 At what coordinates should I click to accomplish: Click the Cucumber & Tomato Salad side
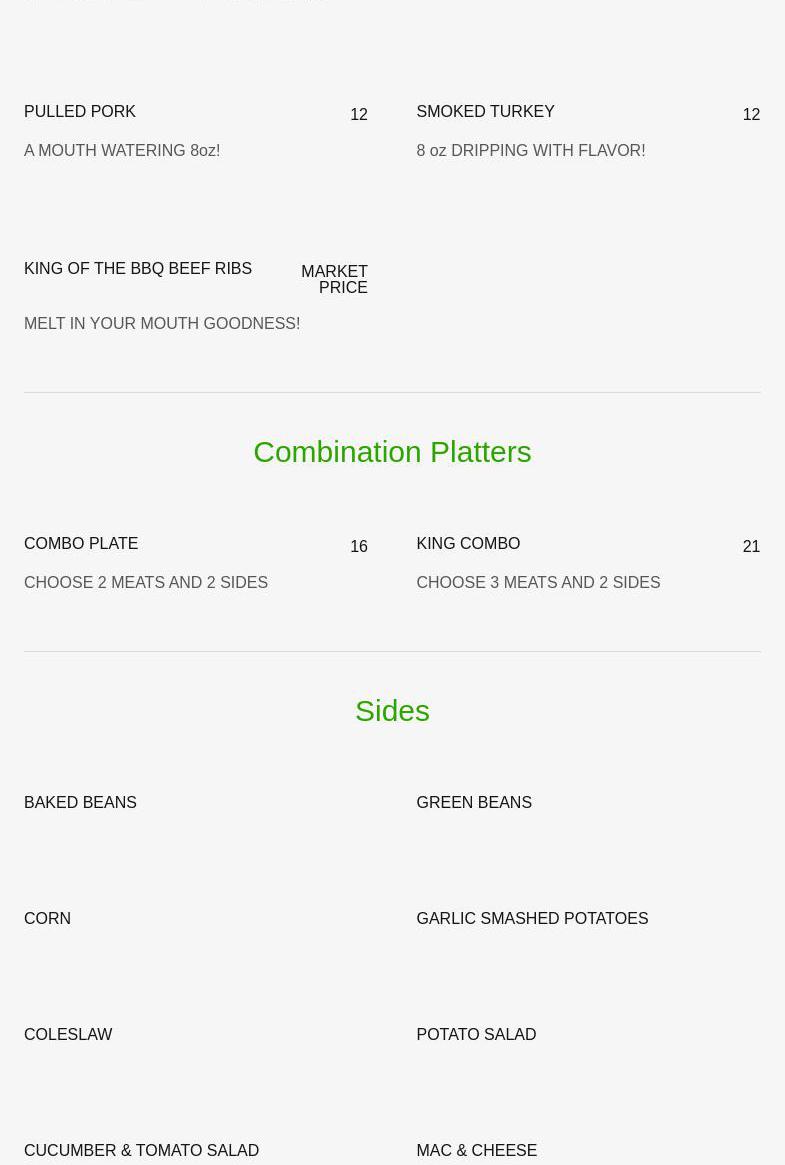141,1151
